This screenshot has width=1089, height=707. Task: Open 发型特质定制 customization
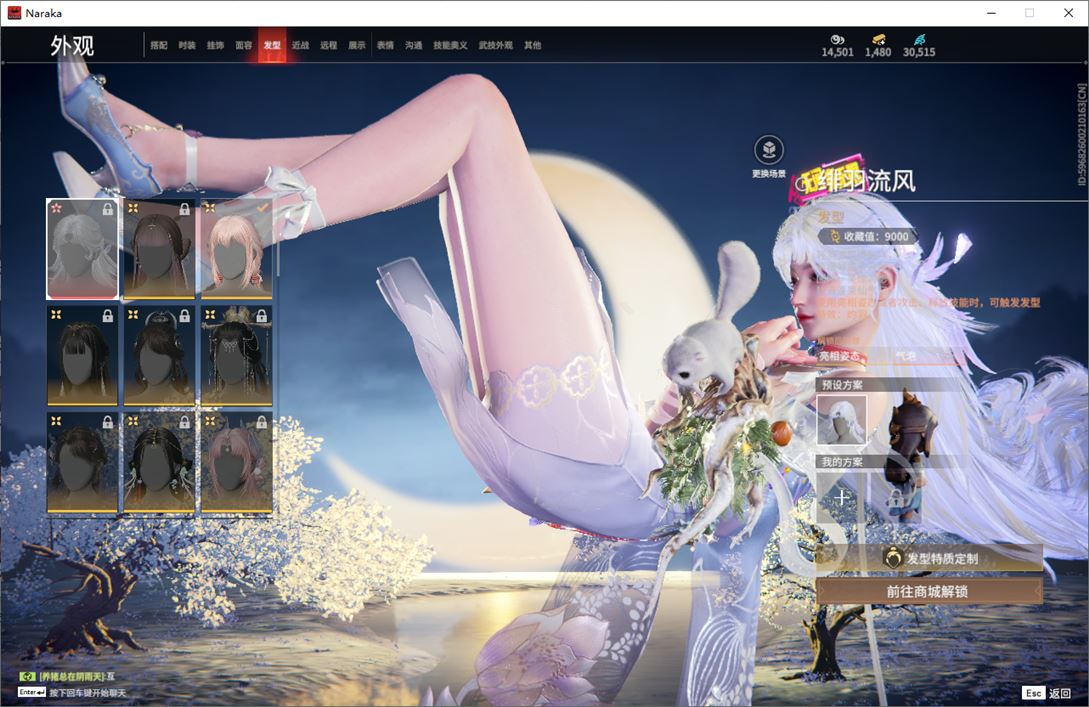[x=929, y=558]
